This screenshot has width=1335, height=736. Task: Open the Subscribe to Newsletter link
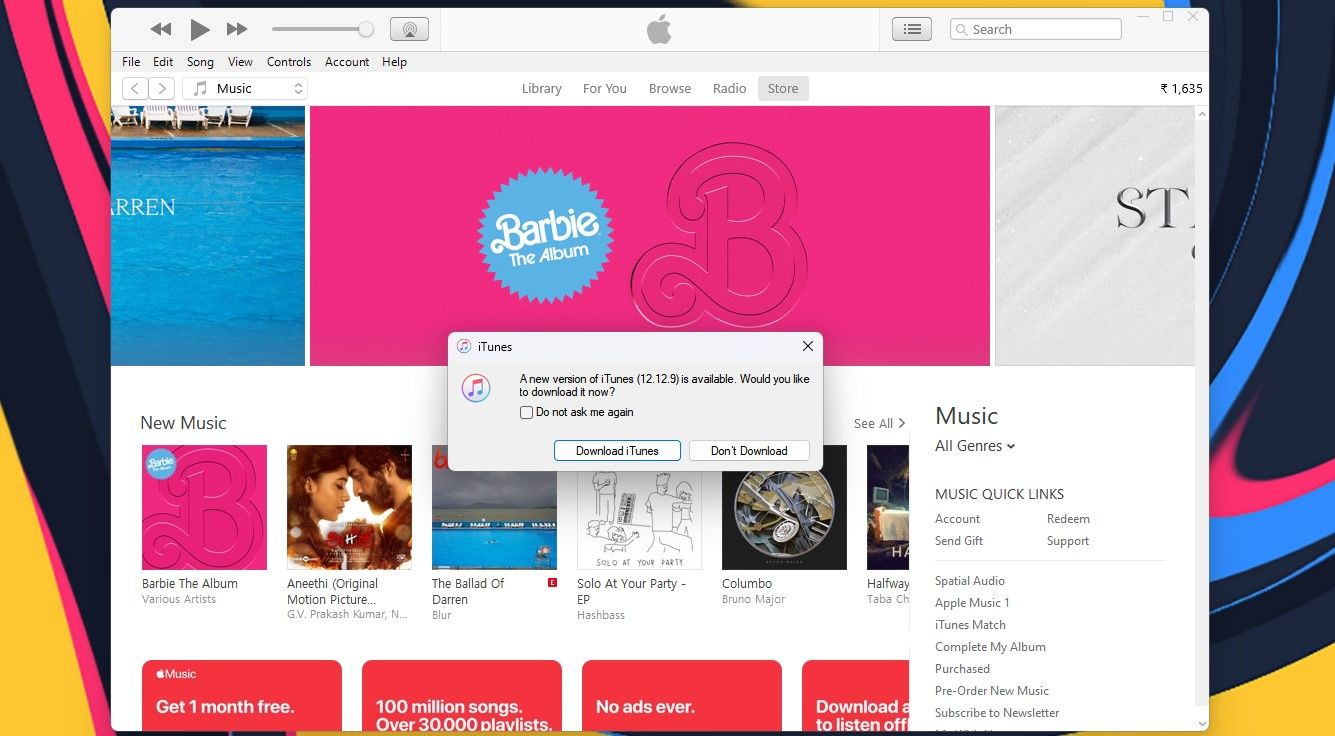click(x=997, y=713)
